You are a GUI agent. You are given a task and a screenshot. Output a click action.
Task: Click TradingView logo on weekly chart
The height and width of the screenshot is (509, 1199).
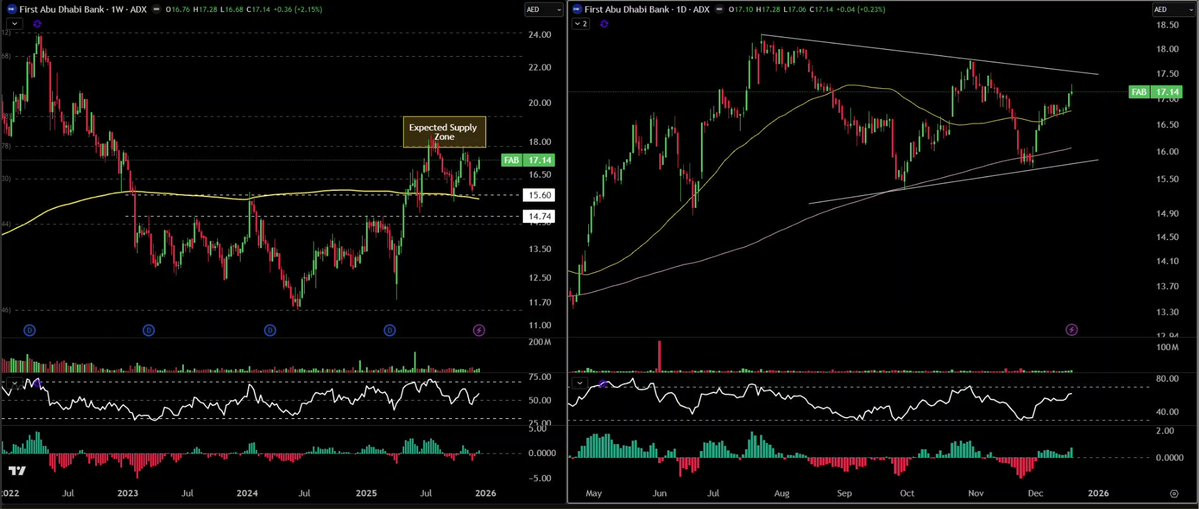coord(17,470)
